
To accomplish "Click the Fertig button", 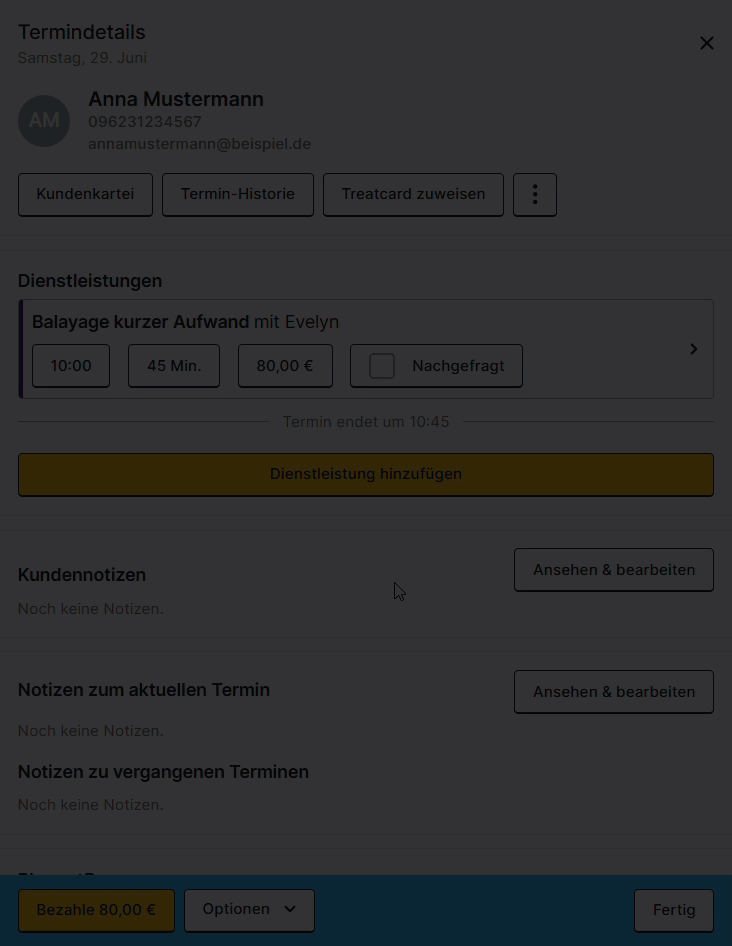I will click(673, 910).
